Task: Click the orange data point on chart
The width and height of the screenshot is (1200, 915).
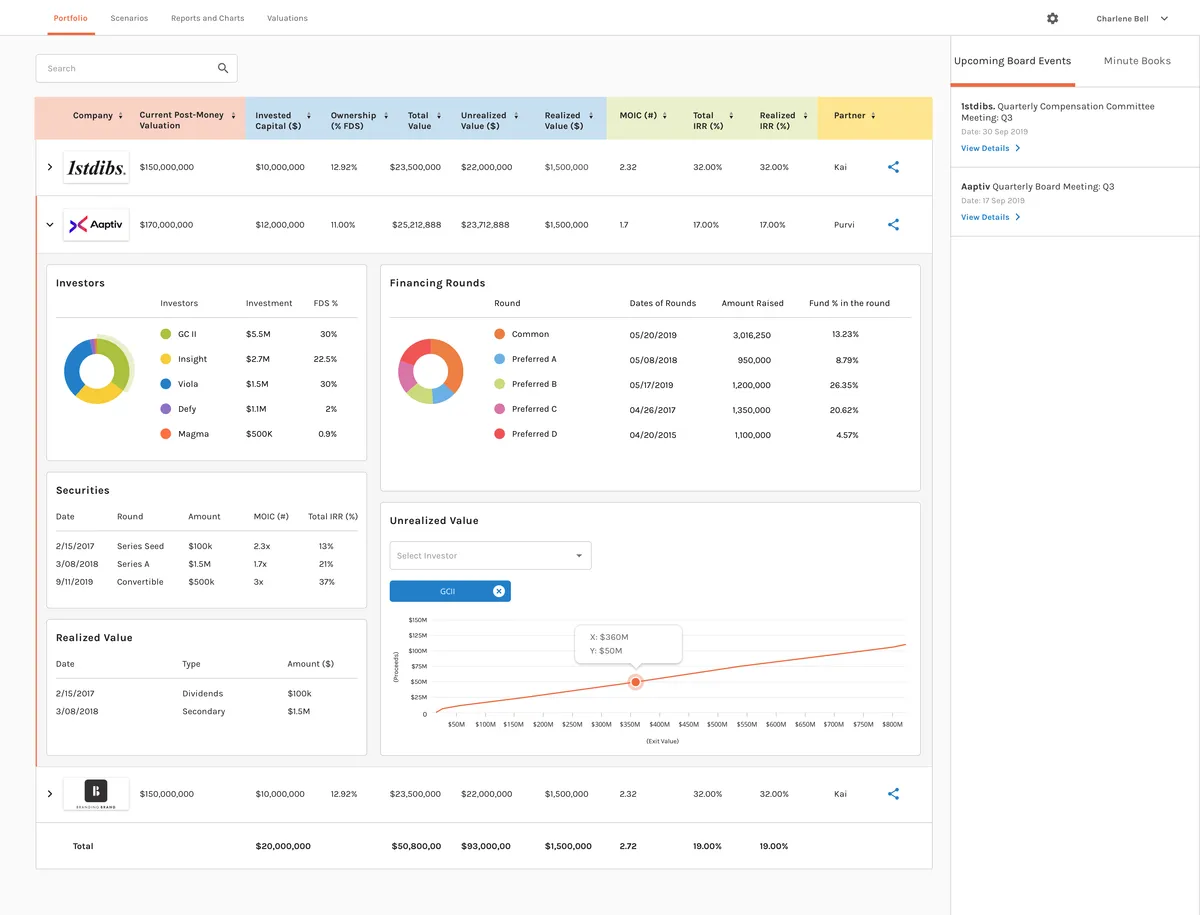Action: [635, 682]
